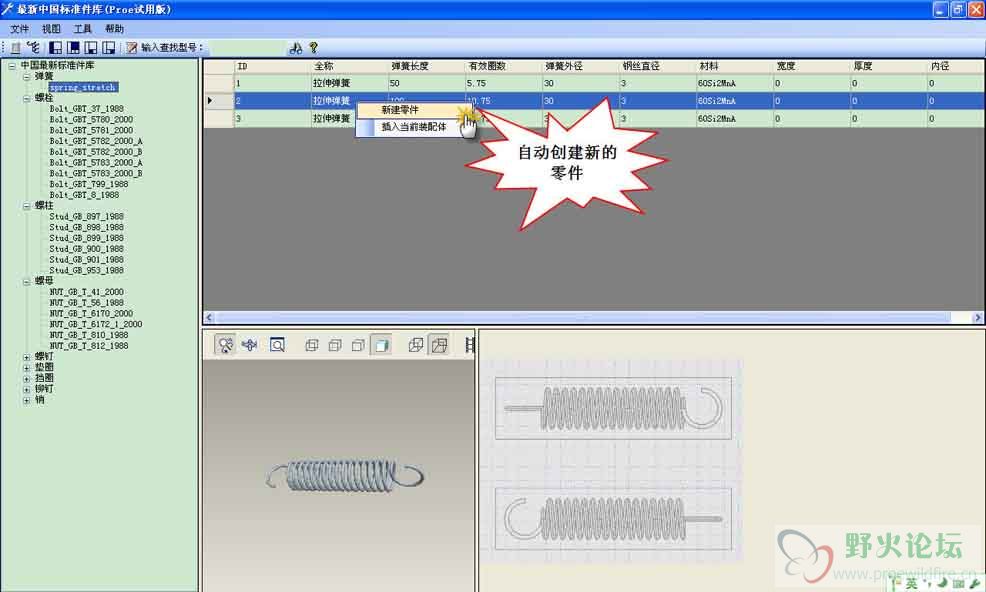Click the lower spring drawing view
Viewport: 986px width, 592px height.
613,519
